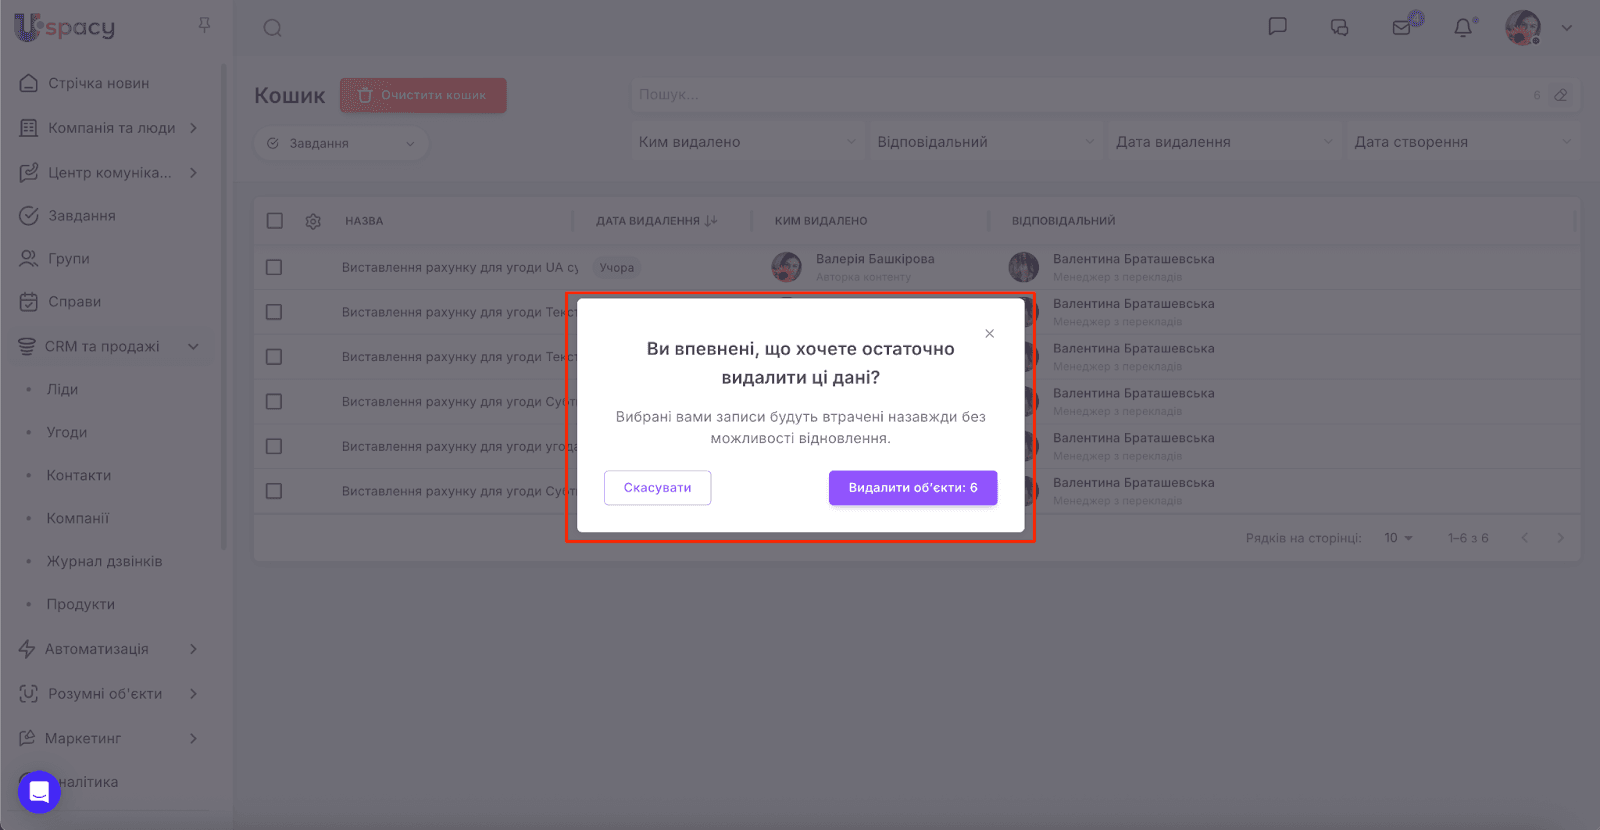Click the Компанія та люди building icon
Screen dimensions: 1600x830
coord(29,128)
